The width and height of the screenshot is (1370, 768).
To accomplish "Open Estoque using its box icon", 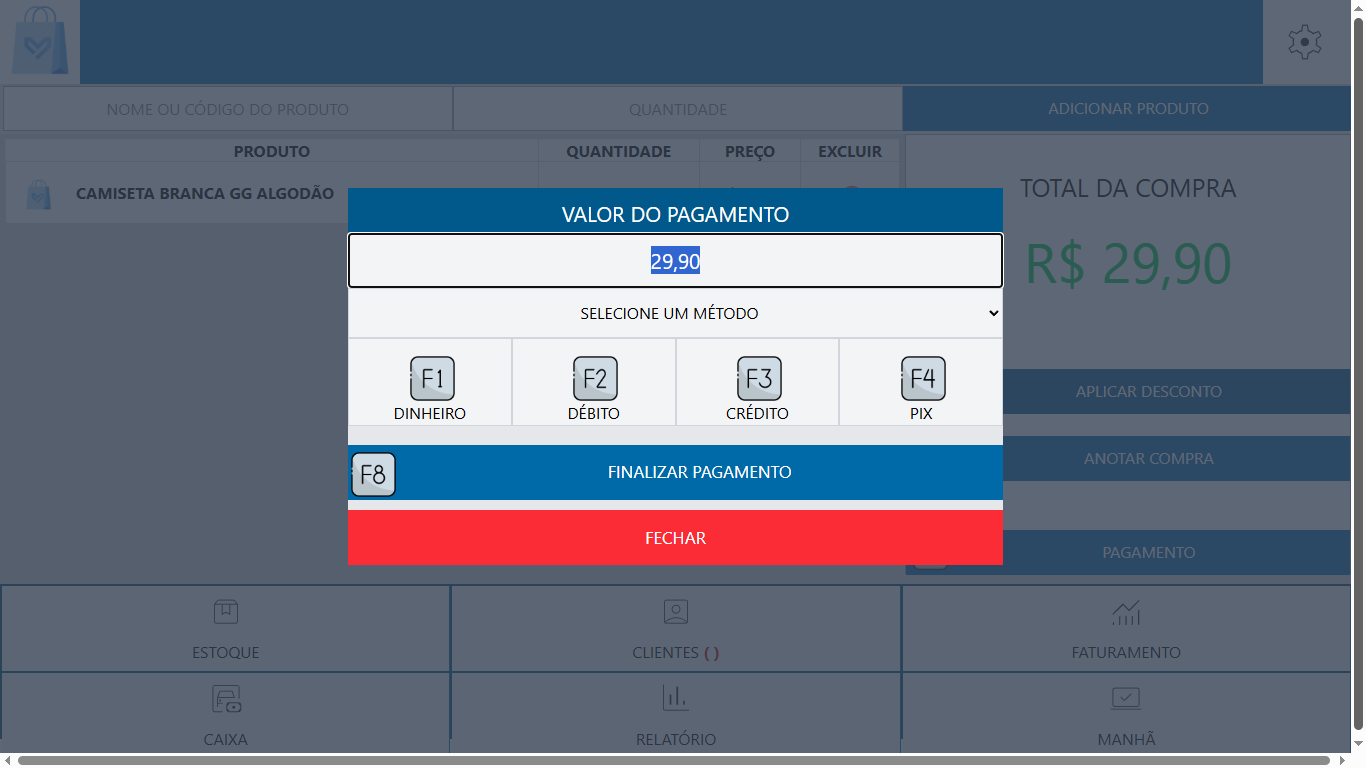I will coord(225,612).
